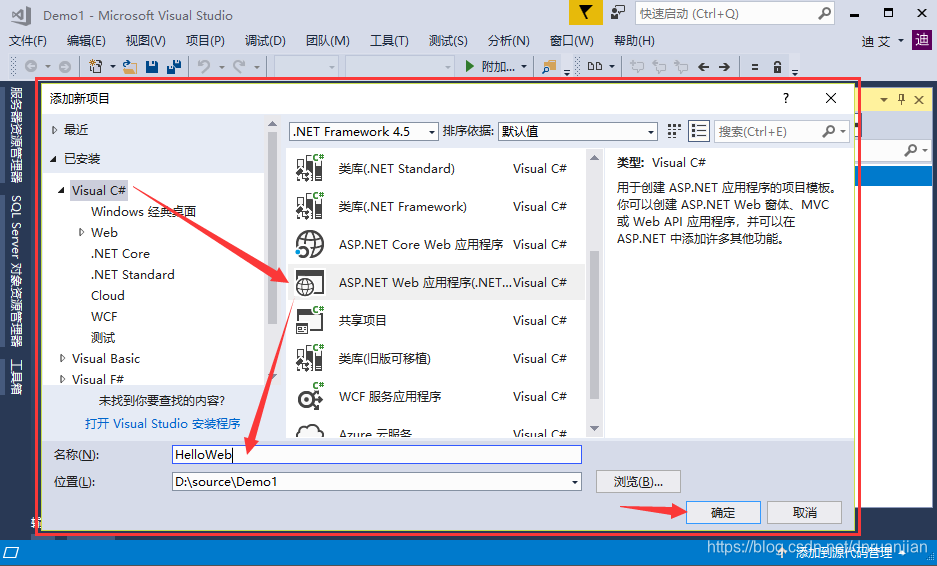
Task: Open the View menu
Action: pyautogui.click(x=145, y=41)
